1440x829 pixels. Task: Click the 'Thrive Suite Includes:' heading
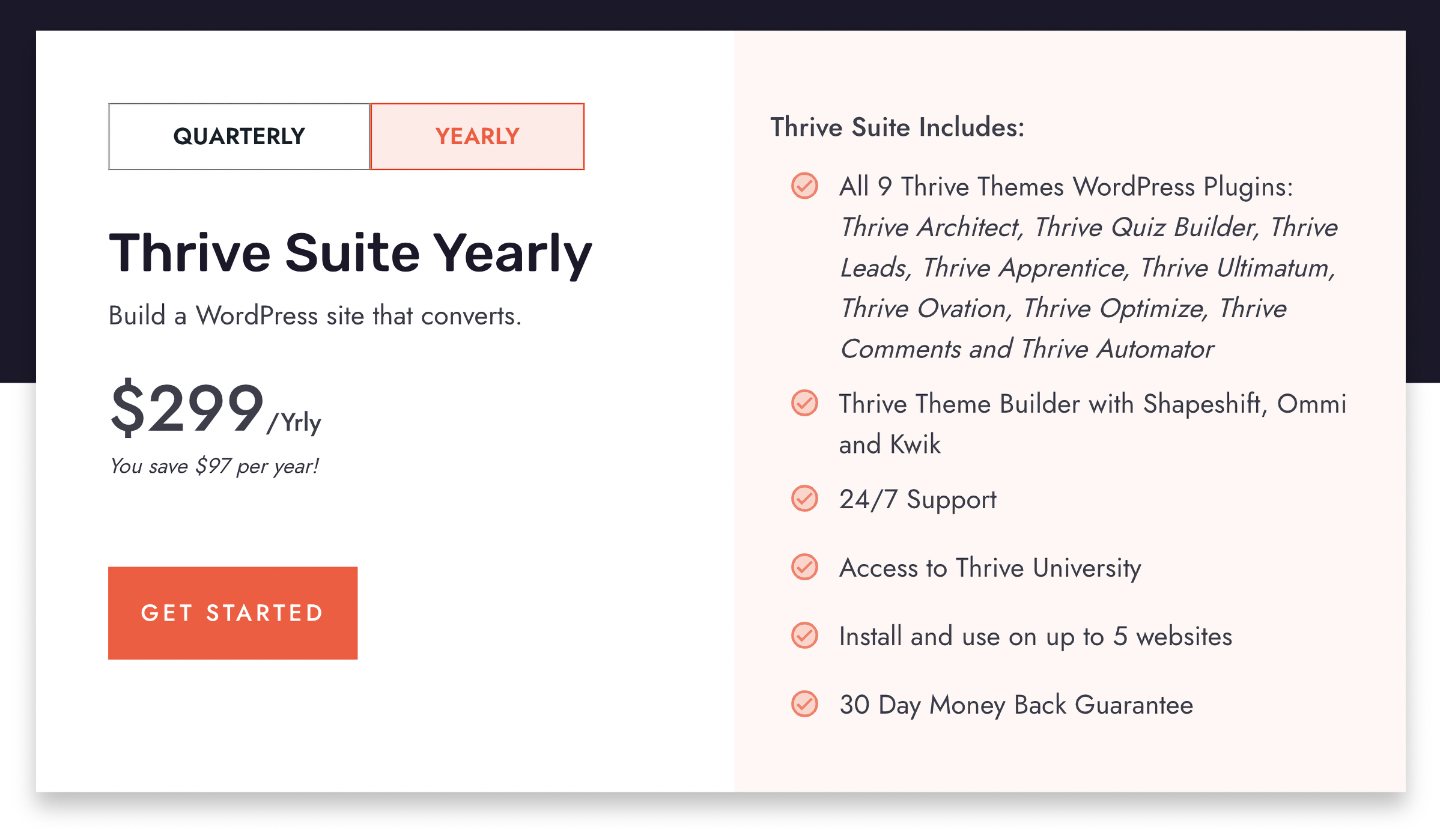897,128
